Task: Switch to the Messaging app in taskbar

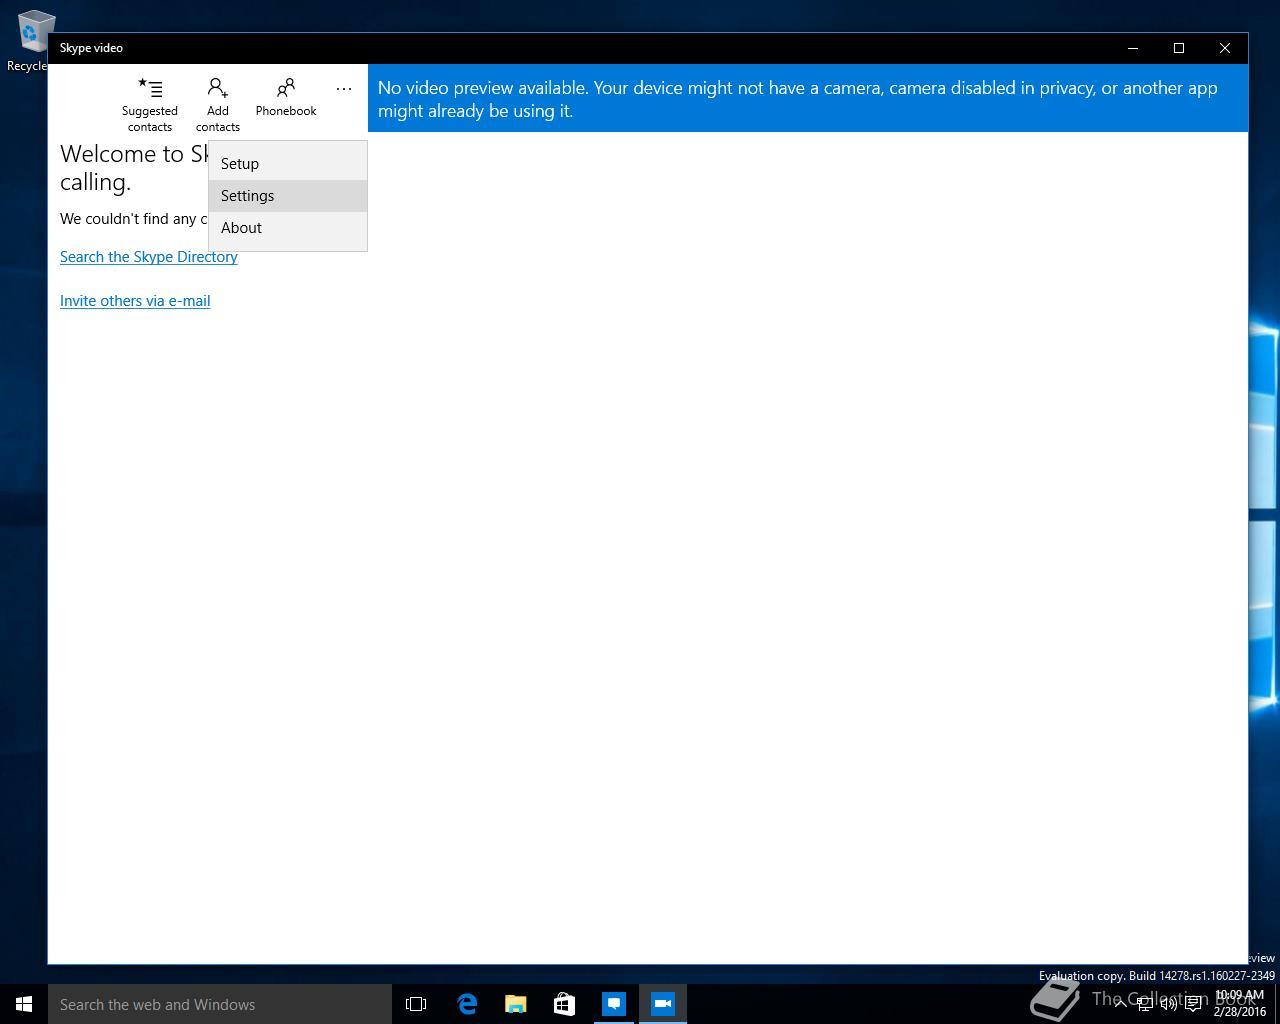Action: click(x=614, y=1004)
